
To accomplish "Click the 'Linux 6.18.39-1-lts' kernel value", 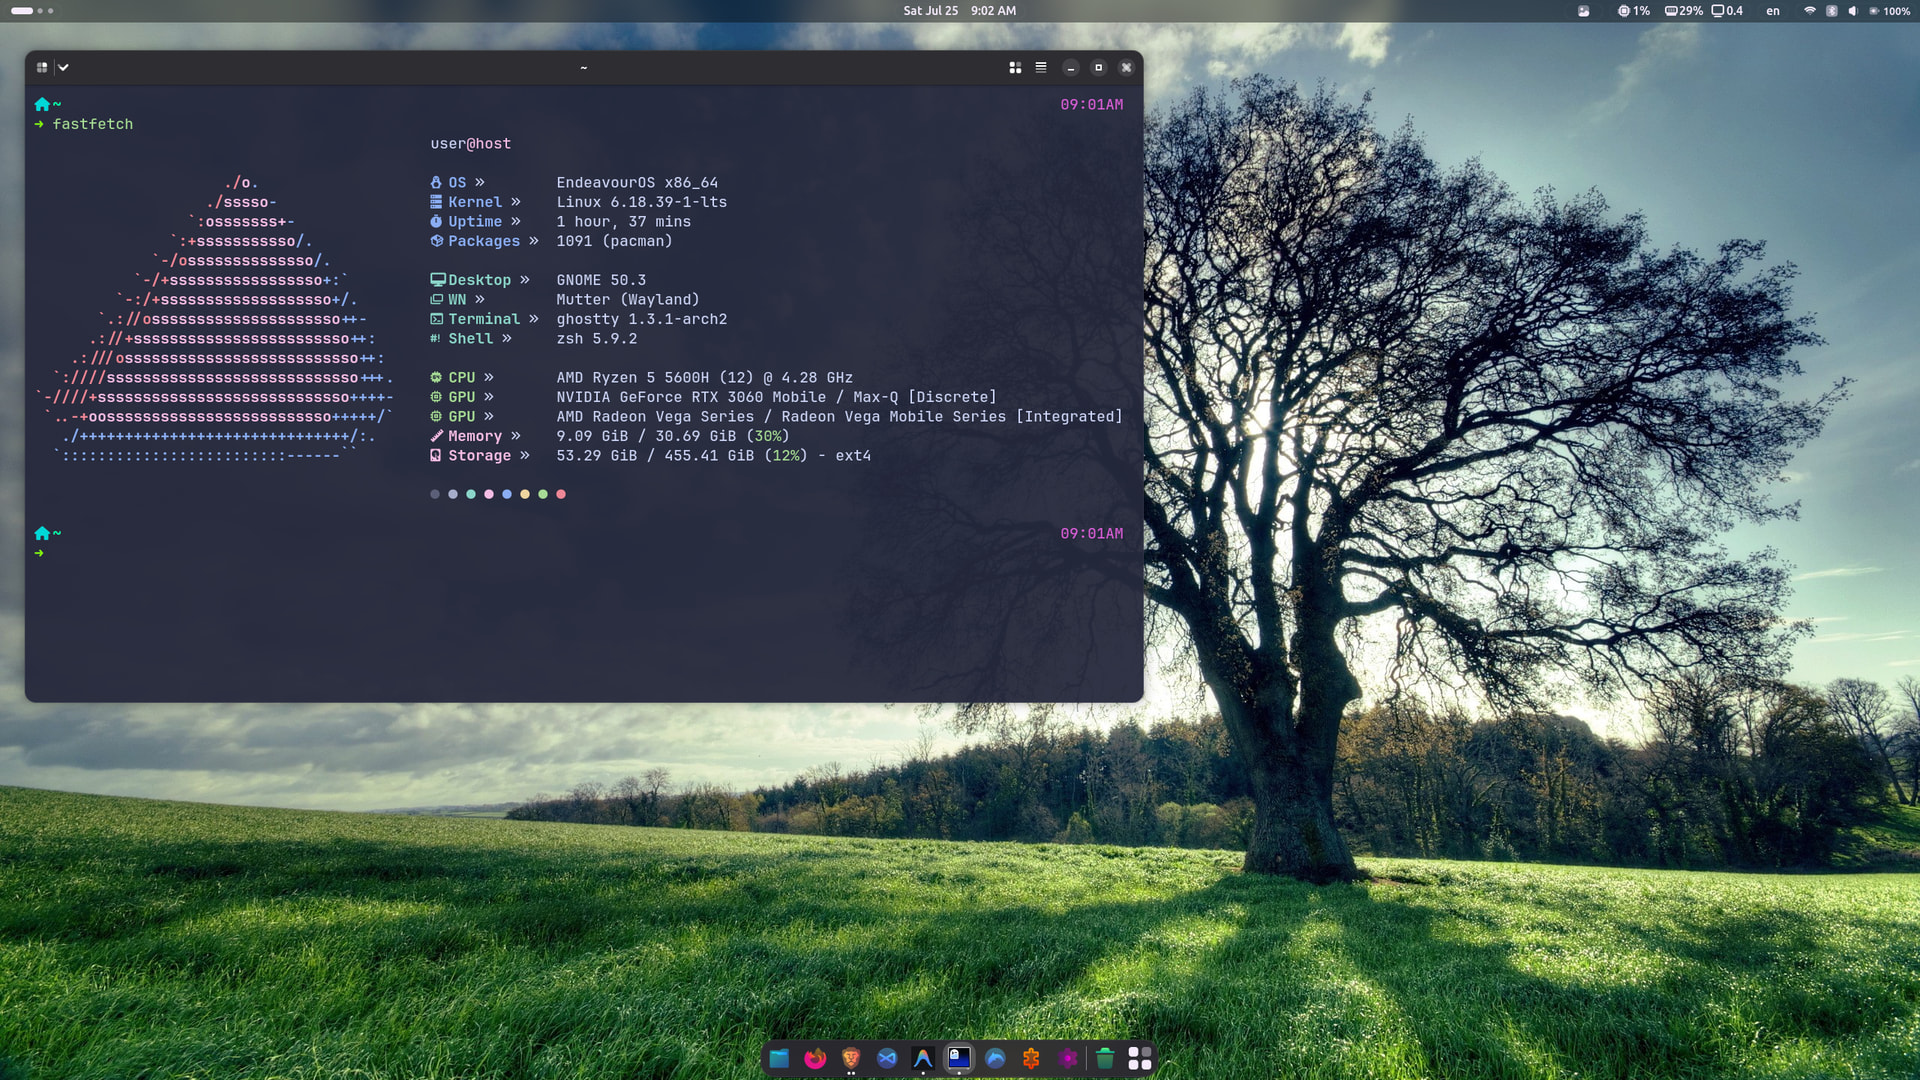I will pos(642,202).
